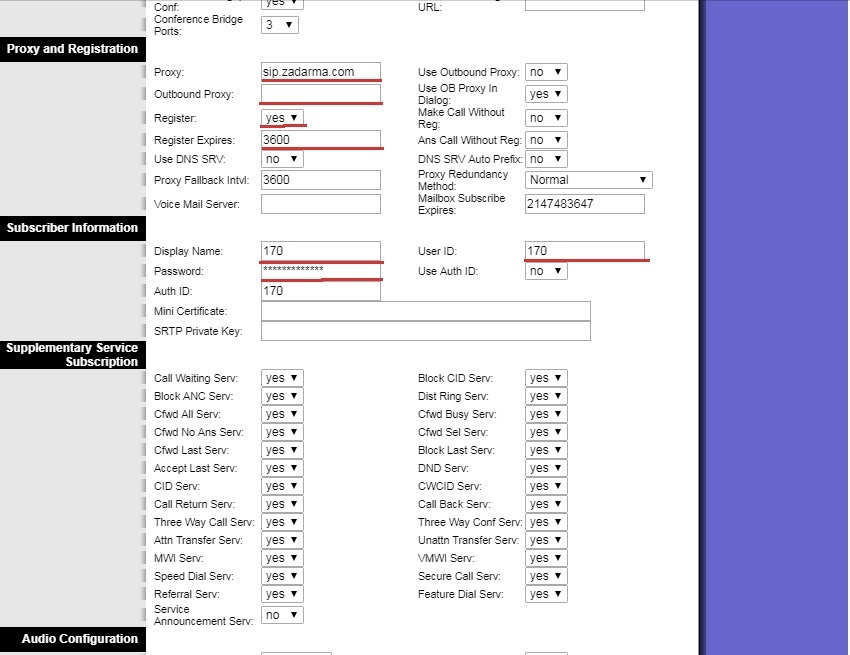Open the Secure Call Serv dropdown
Viewport: 850px width, 655px height.
[x=546, y=576]
